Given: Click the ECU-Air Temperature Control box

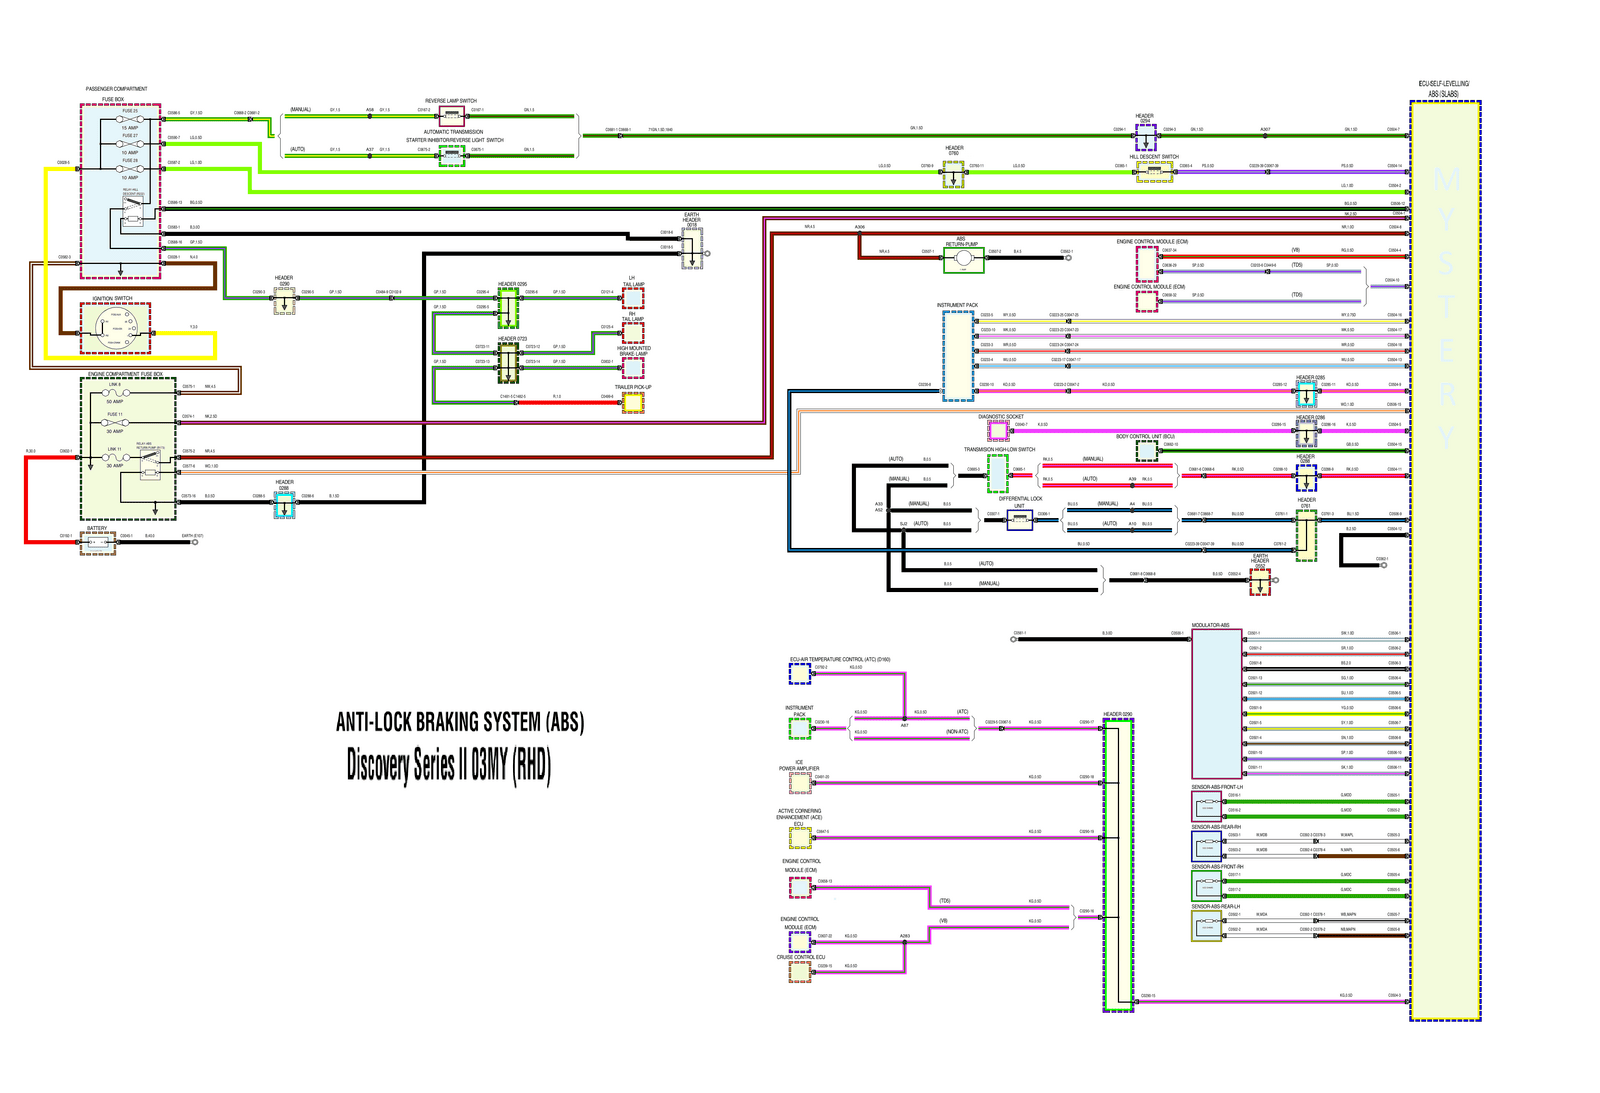Looking at the screenshot, I should click(x=800, y=674).
